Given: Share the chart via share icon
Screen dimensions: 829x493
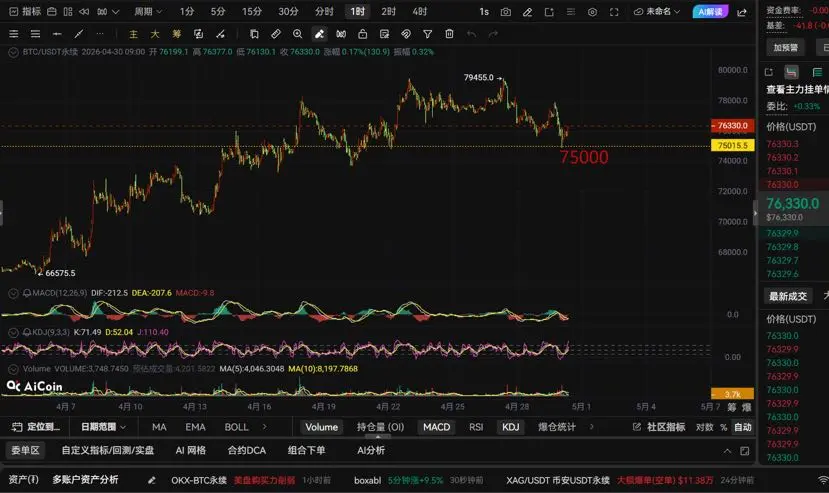Looking at the screenshot, I should (x=742, y=12).
